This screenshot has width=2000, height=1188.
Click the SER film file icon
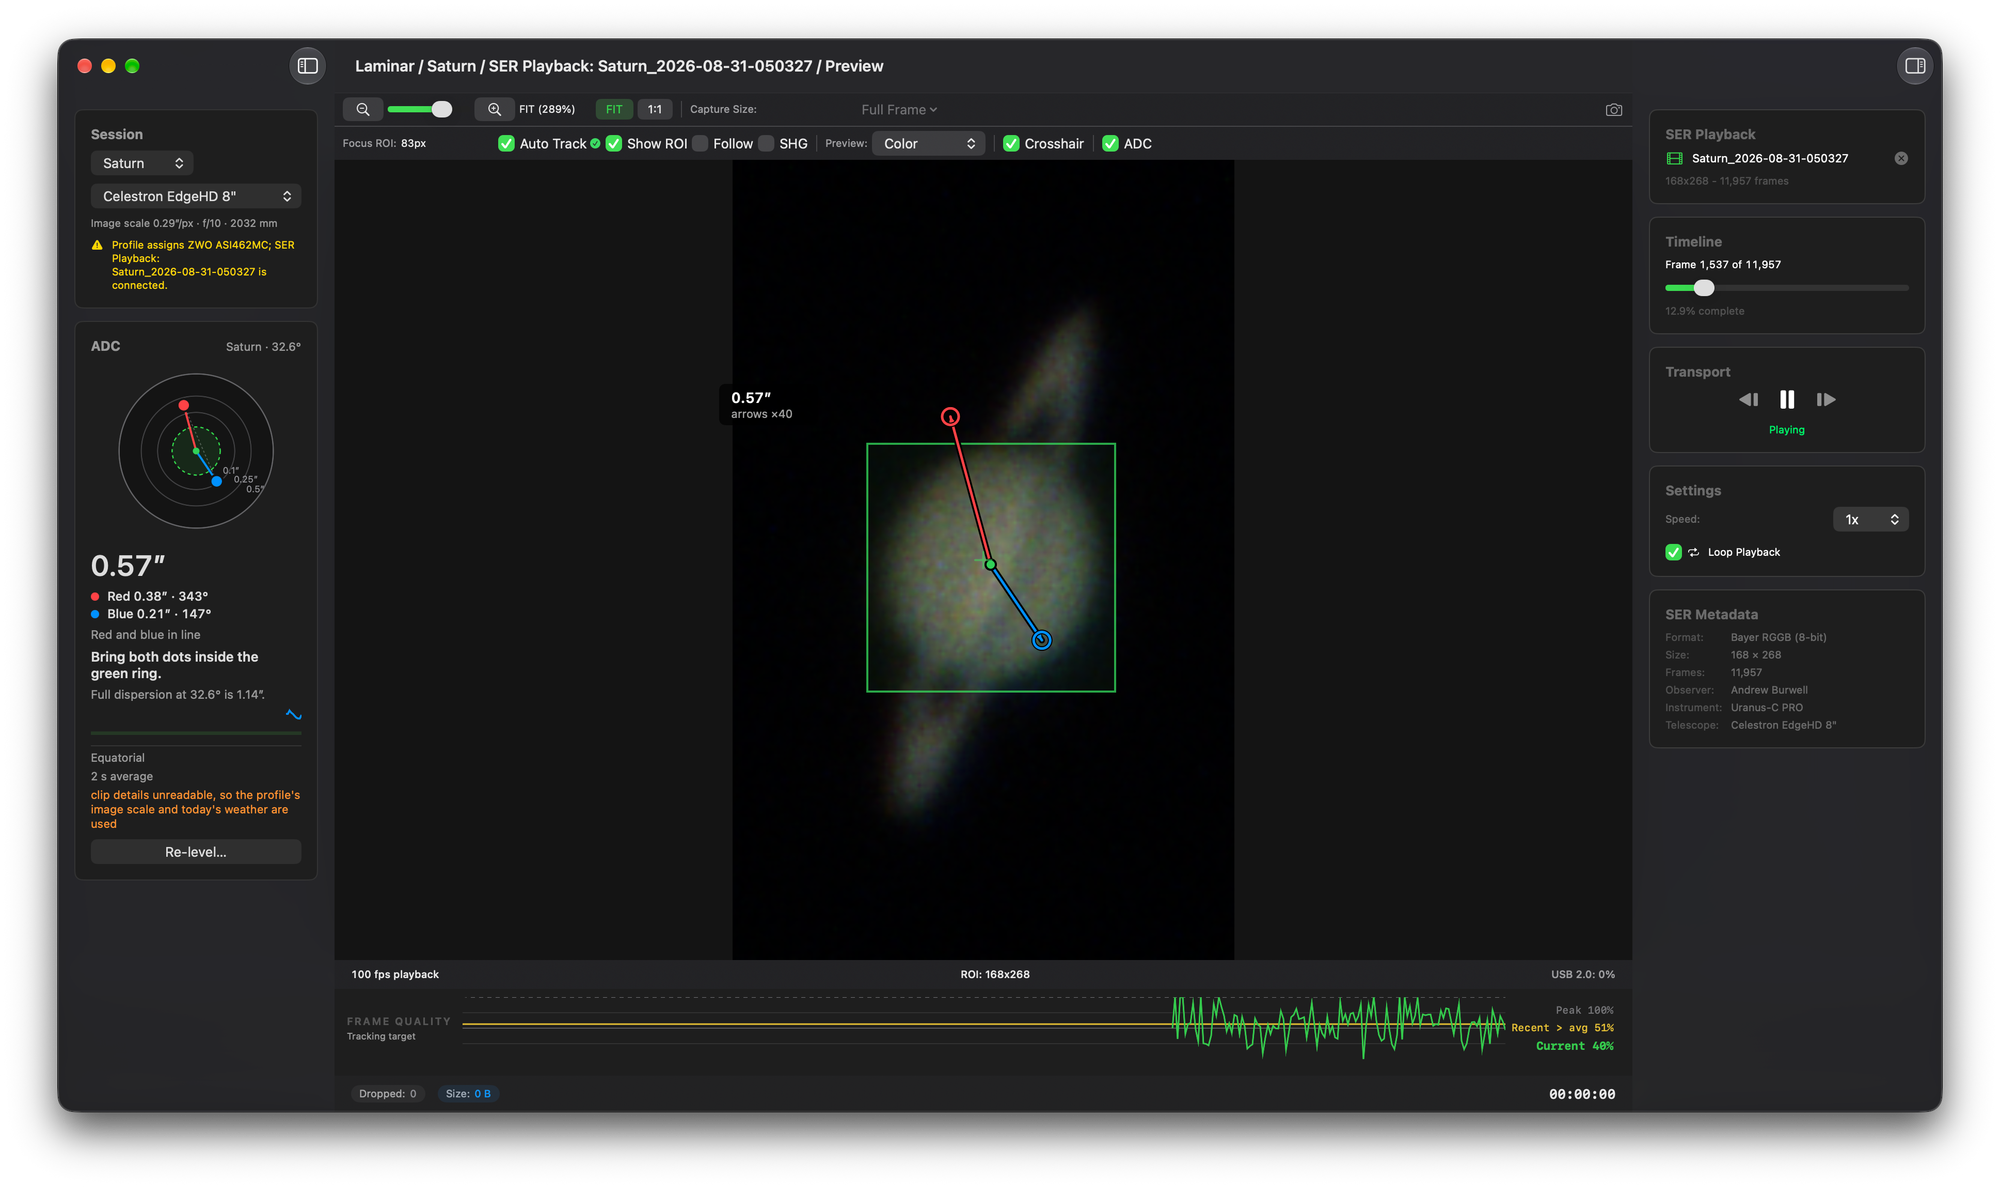click(1674, 158)
